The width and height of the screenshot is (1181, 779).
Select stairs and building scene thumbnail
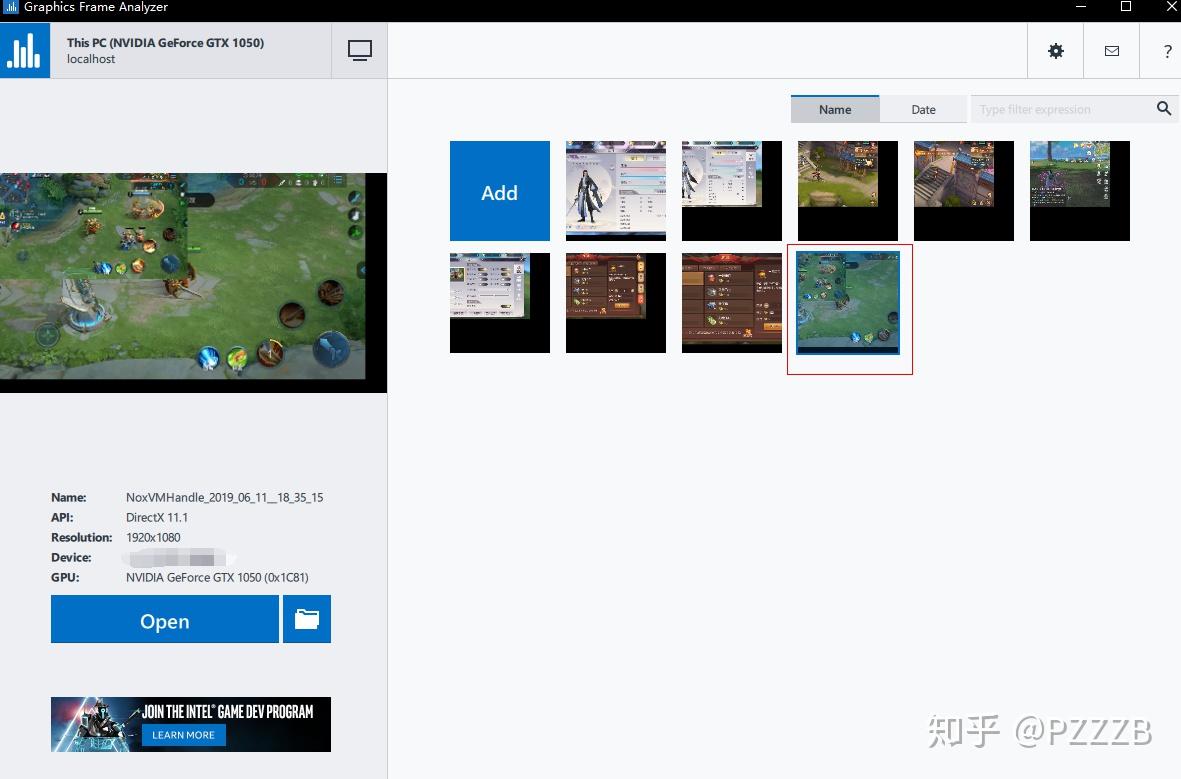963,191
